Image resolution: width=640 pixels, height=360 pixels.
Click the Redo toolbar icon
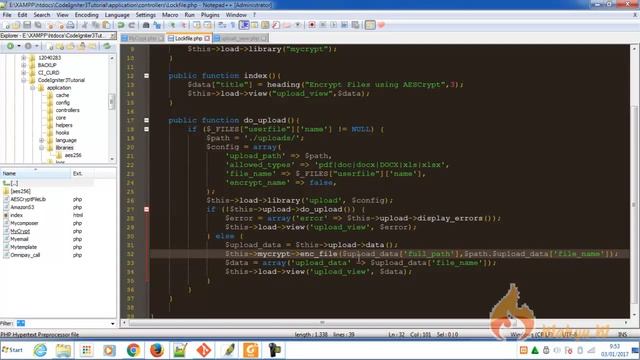tap(131, 25)
